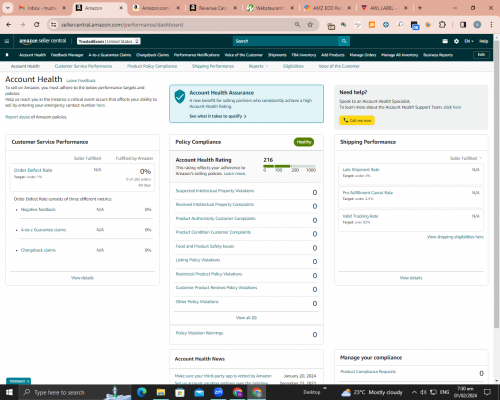Click the search magnifier button in Seller Central
The width and height of the screenshot is (500, 400).
point(344,41)
